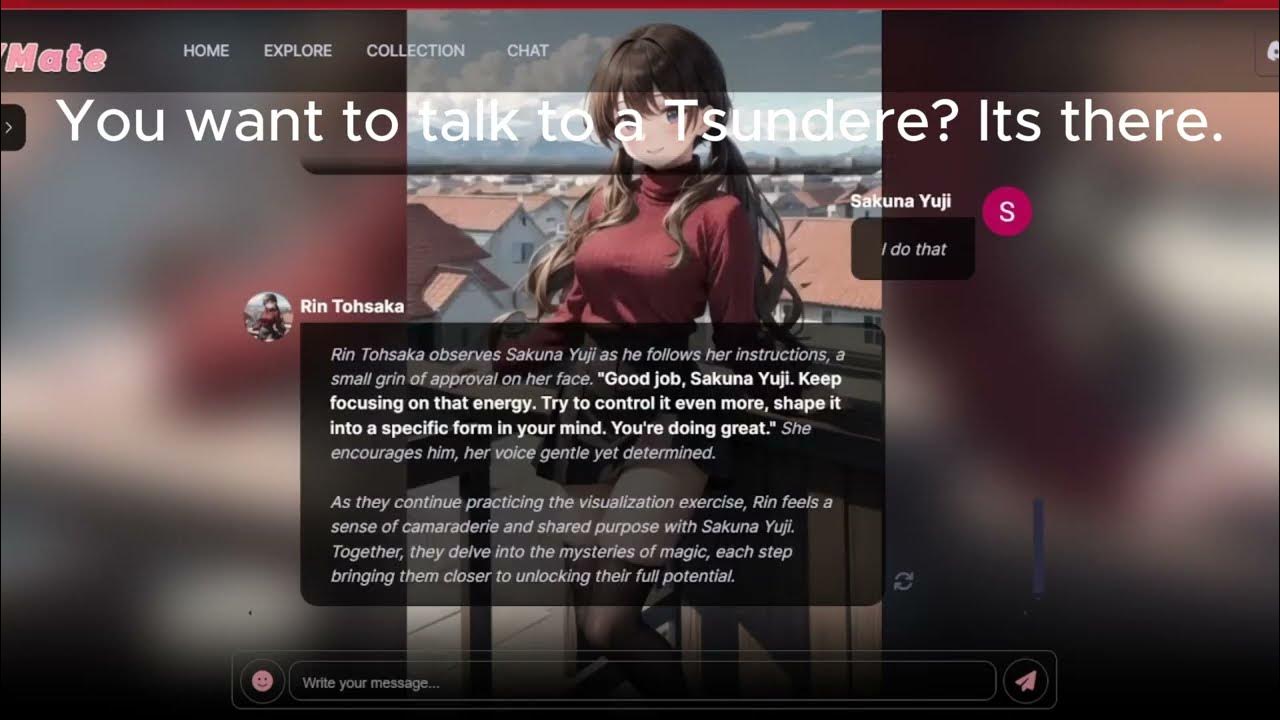Expand the left sidebar with the chevron
The height and width of the screenshot is (720, 1280).
click(x=9, y=127)
